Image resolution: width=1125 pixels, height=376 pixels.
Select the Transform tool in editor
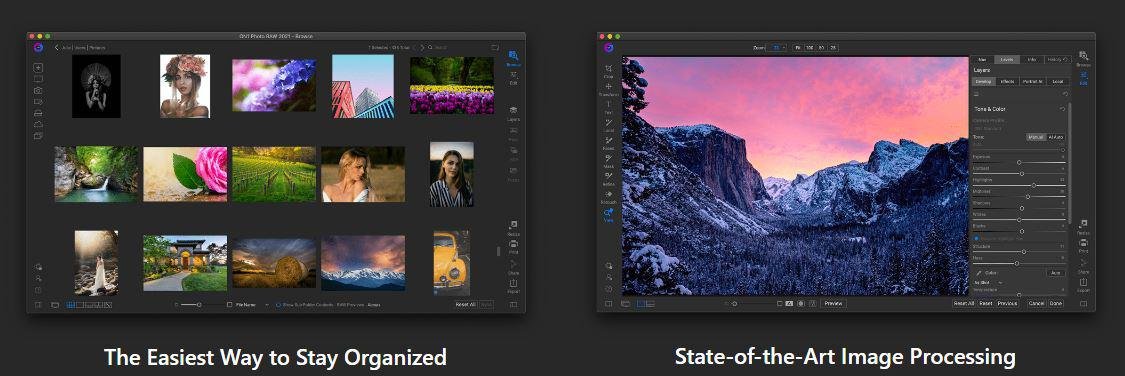(608, 89)
